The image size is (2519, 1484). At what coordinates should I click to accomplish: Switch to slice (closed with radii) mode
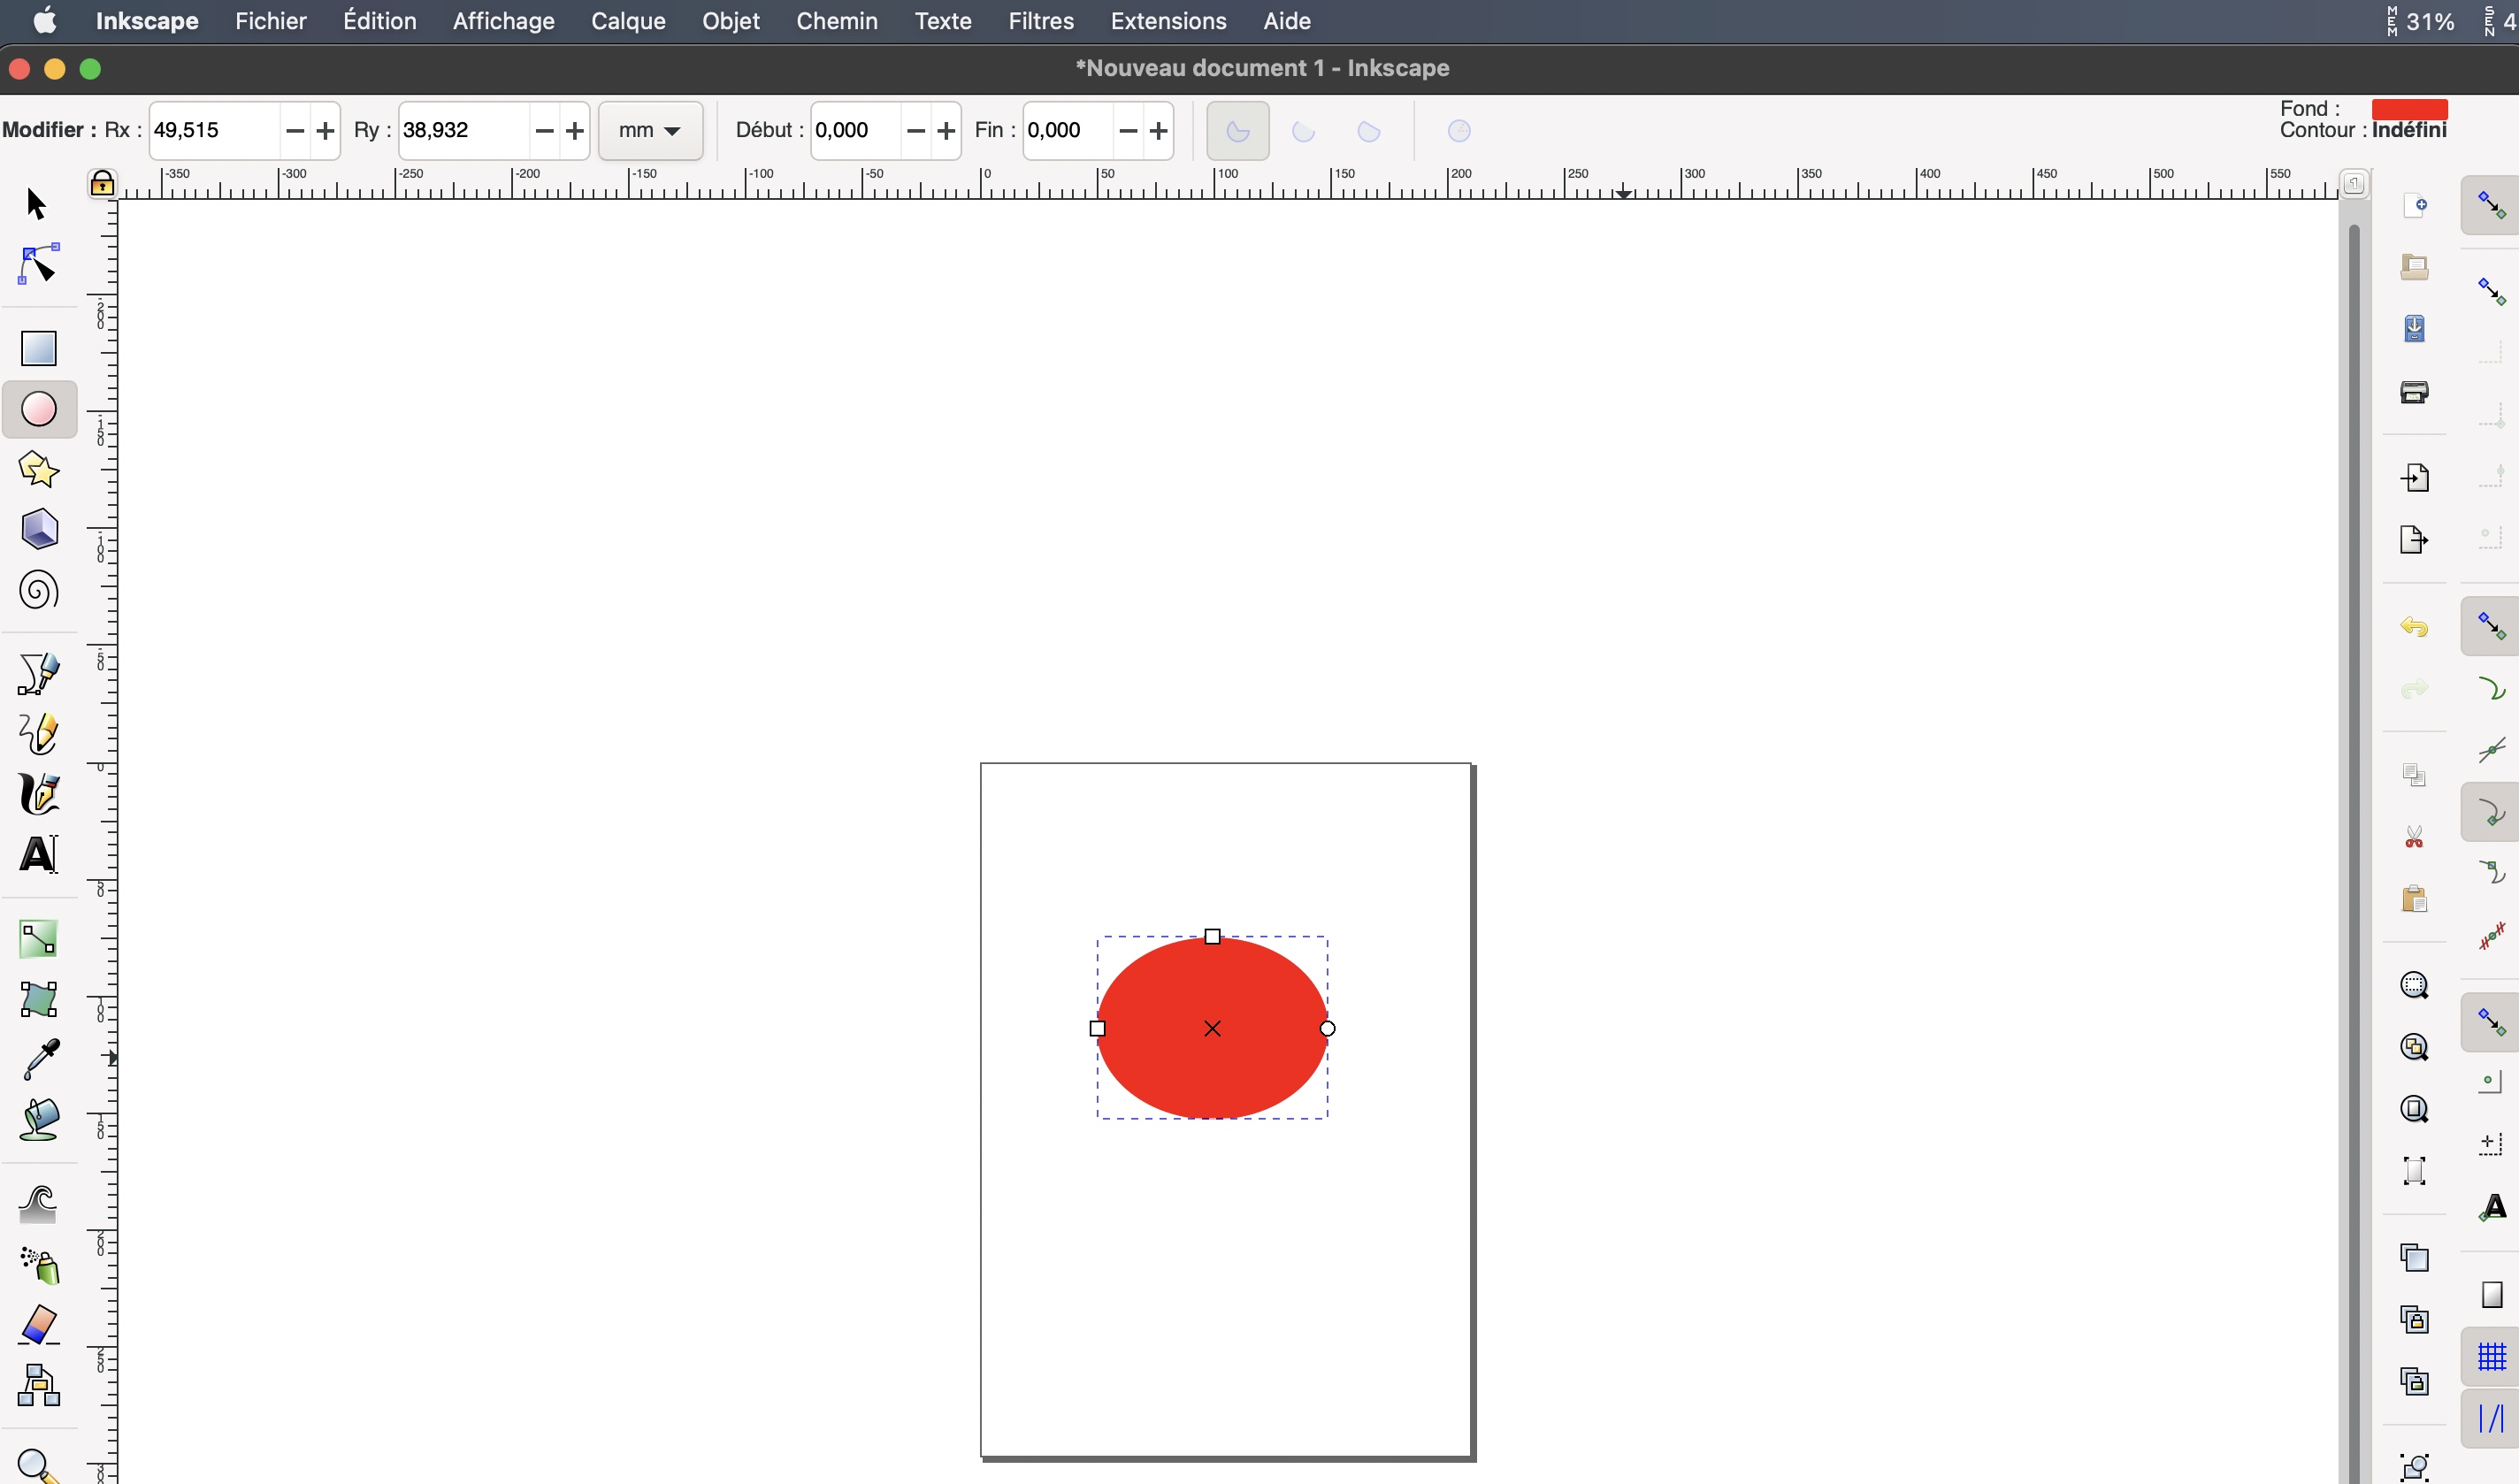click(x=1237, y=131)
